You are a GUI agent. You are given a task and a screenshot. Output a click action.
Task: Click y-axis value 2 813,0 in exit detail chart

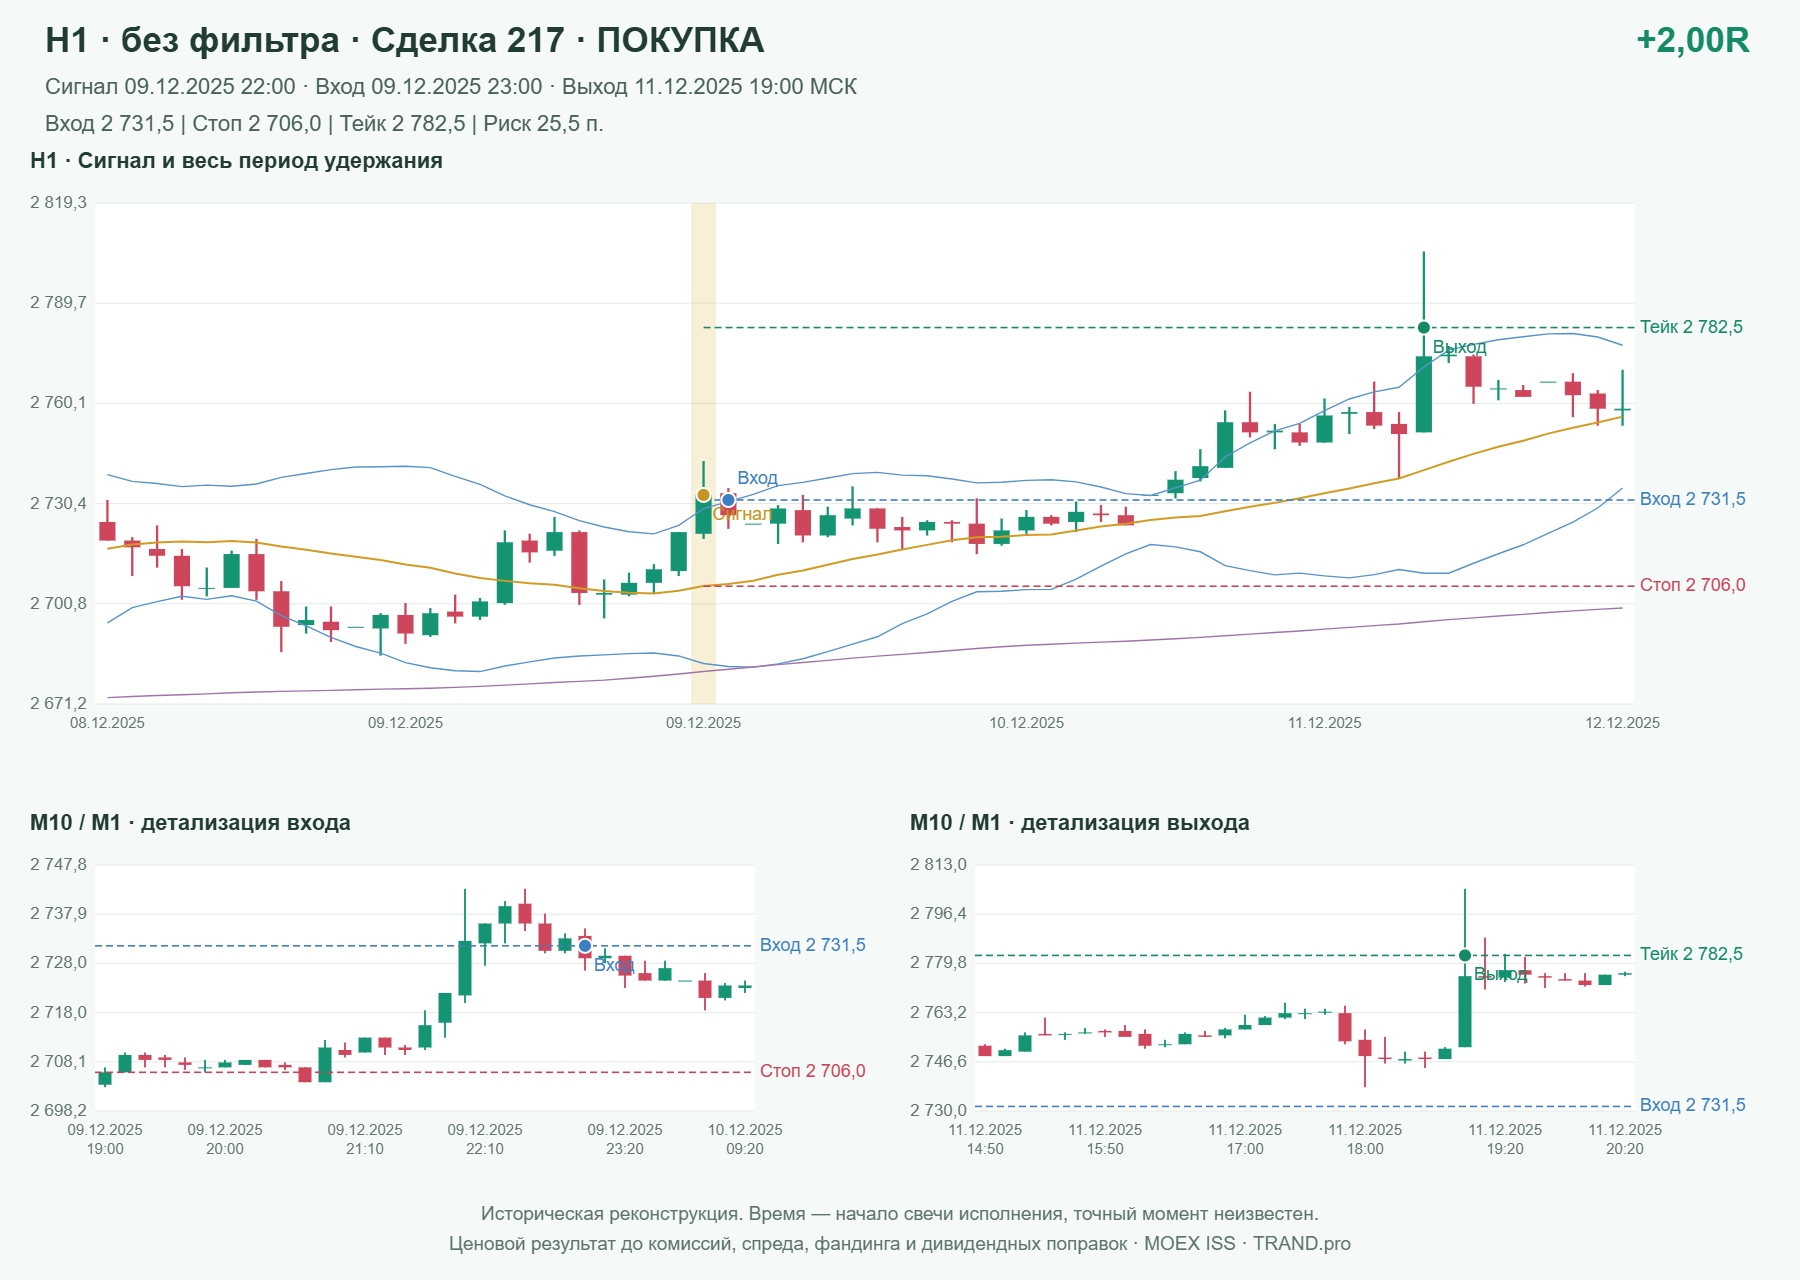click(x=938, y=865)
